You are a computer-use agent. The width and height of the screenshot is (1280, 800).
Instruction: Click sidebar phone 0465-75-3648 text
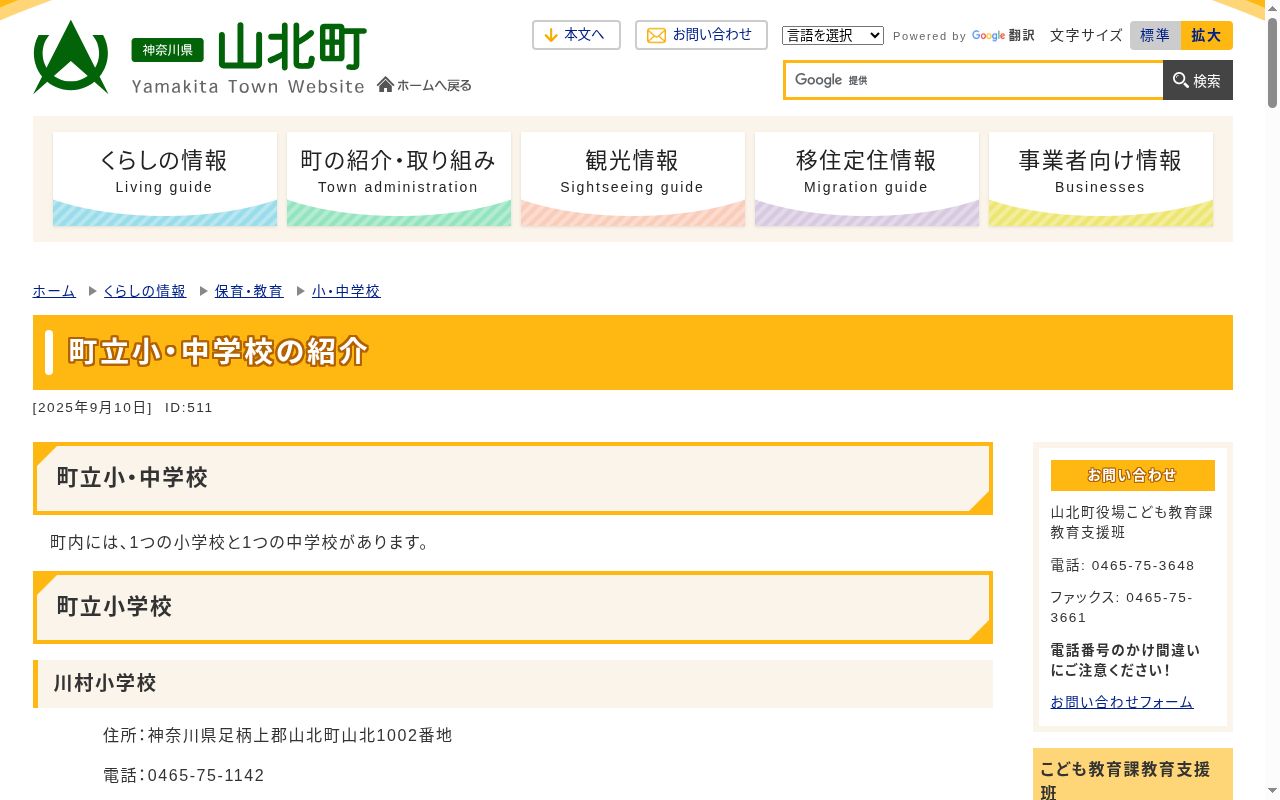click(1143, 565)
